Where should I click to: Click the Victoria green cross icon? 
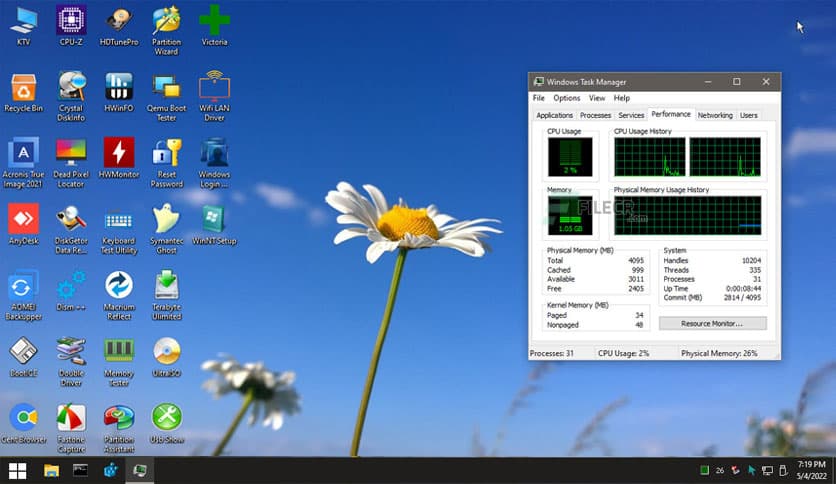click(x=214, y=20)
